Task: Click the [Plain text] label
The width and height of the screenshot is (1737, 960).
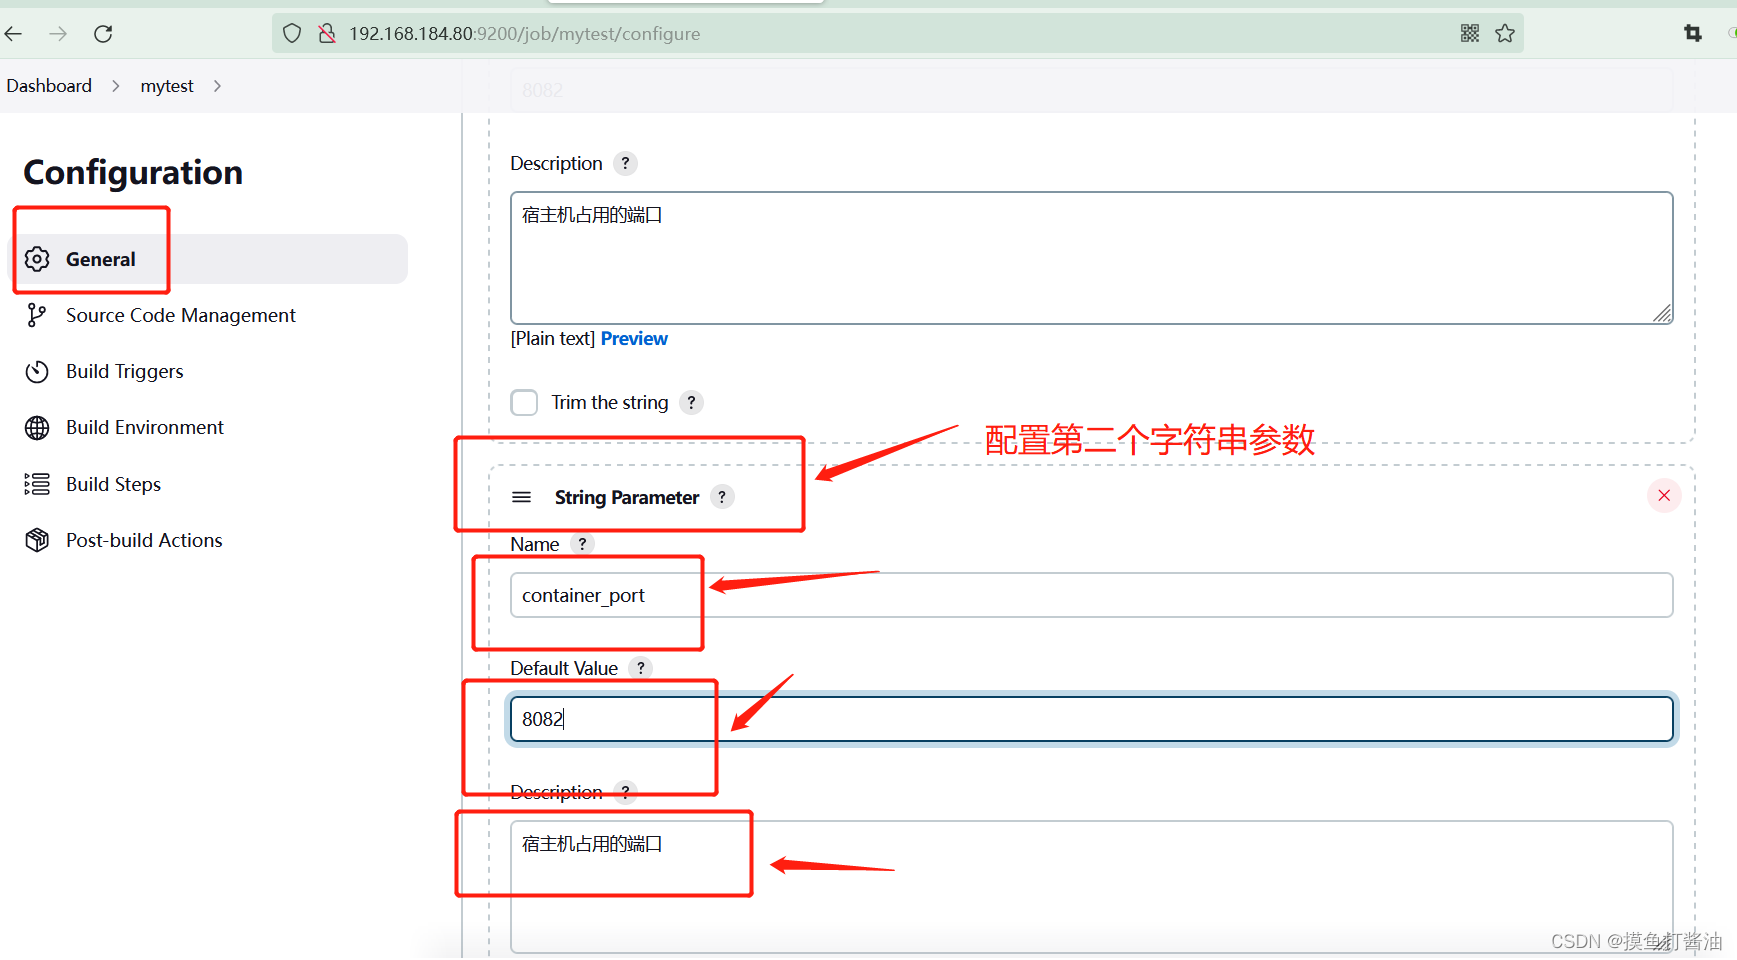Action: [553, 339]
